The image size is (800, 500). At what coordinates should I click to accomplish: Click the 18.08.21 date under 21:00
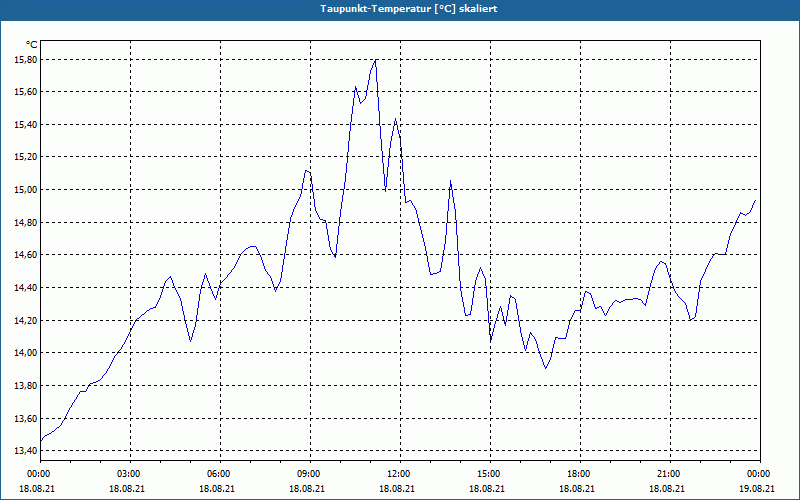coord(667,488)
